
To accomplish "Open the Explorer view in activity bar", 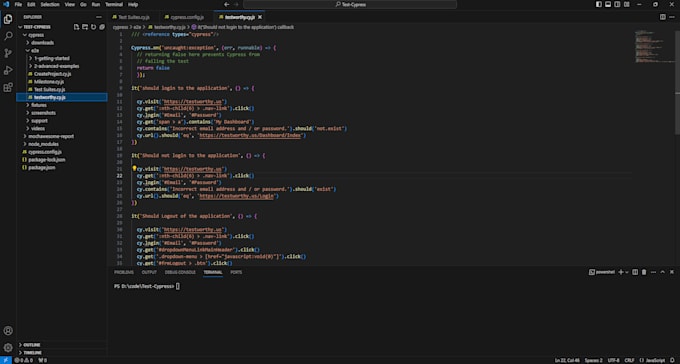I will 8,19.
